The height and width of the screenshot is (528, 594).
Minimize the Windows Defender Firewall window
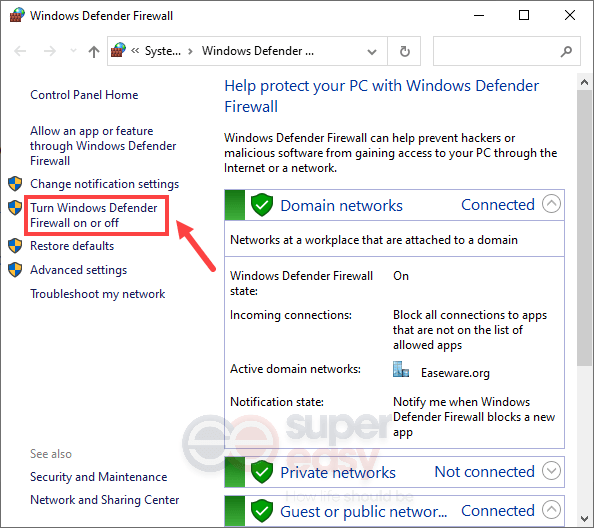(479, 16)
